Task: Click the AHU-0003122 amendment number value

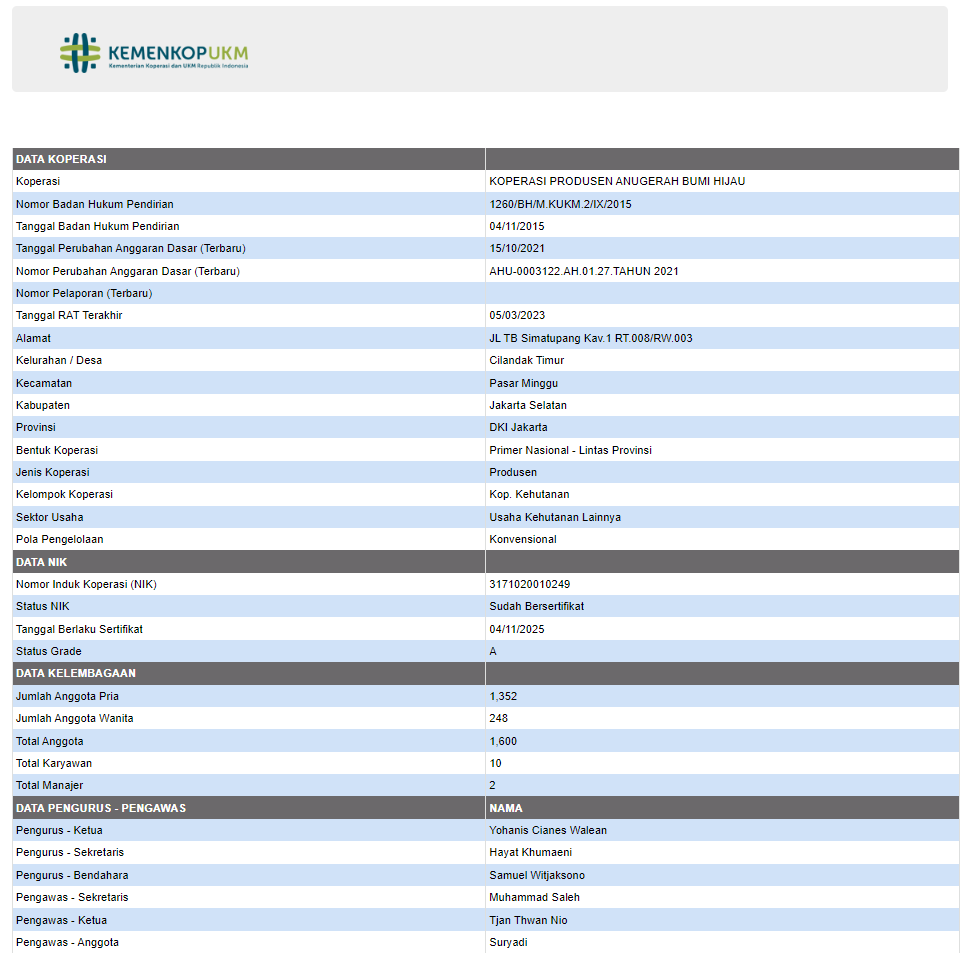Action: tap(584, 271)
